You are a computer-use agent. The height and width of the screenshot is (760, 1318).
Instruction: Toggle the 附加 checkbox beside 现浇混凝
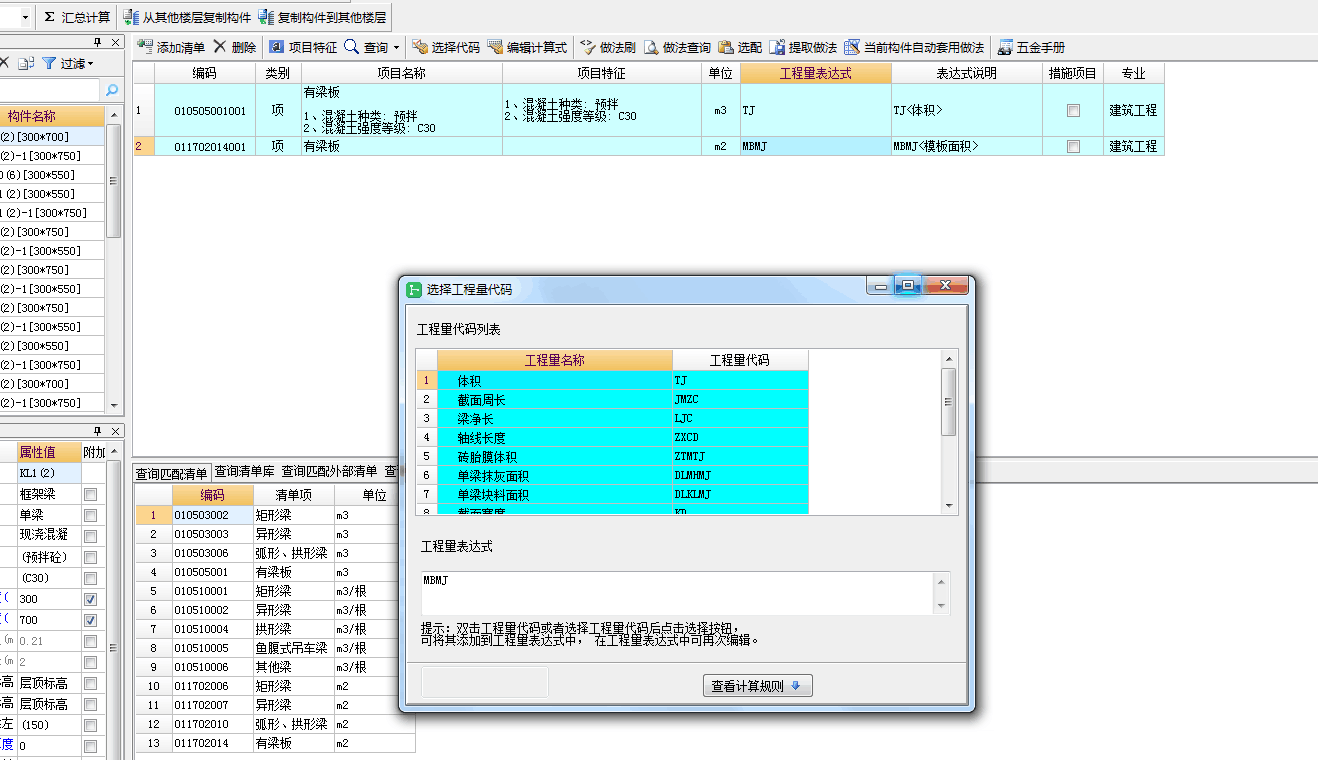click(x=91, y=536)
